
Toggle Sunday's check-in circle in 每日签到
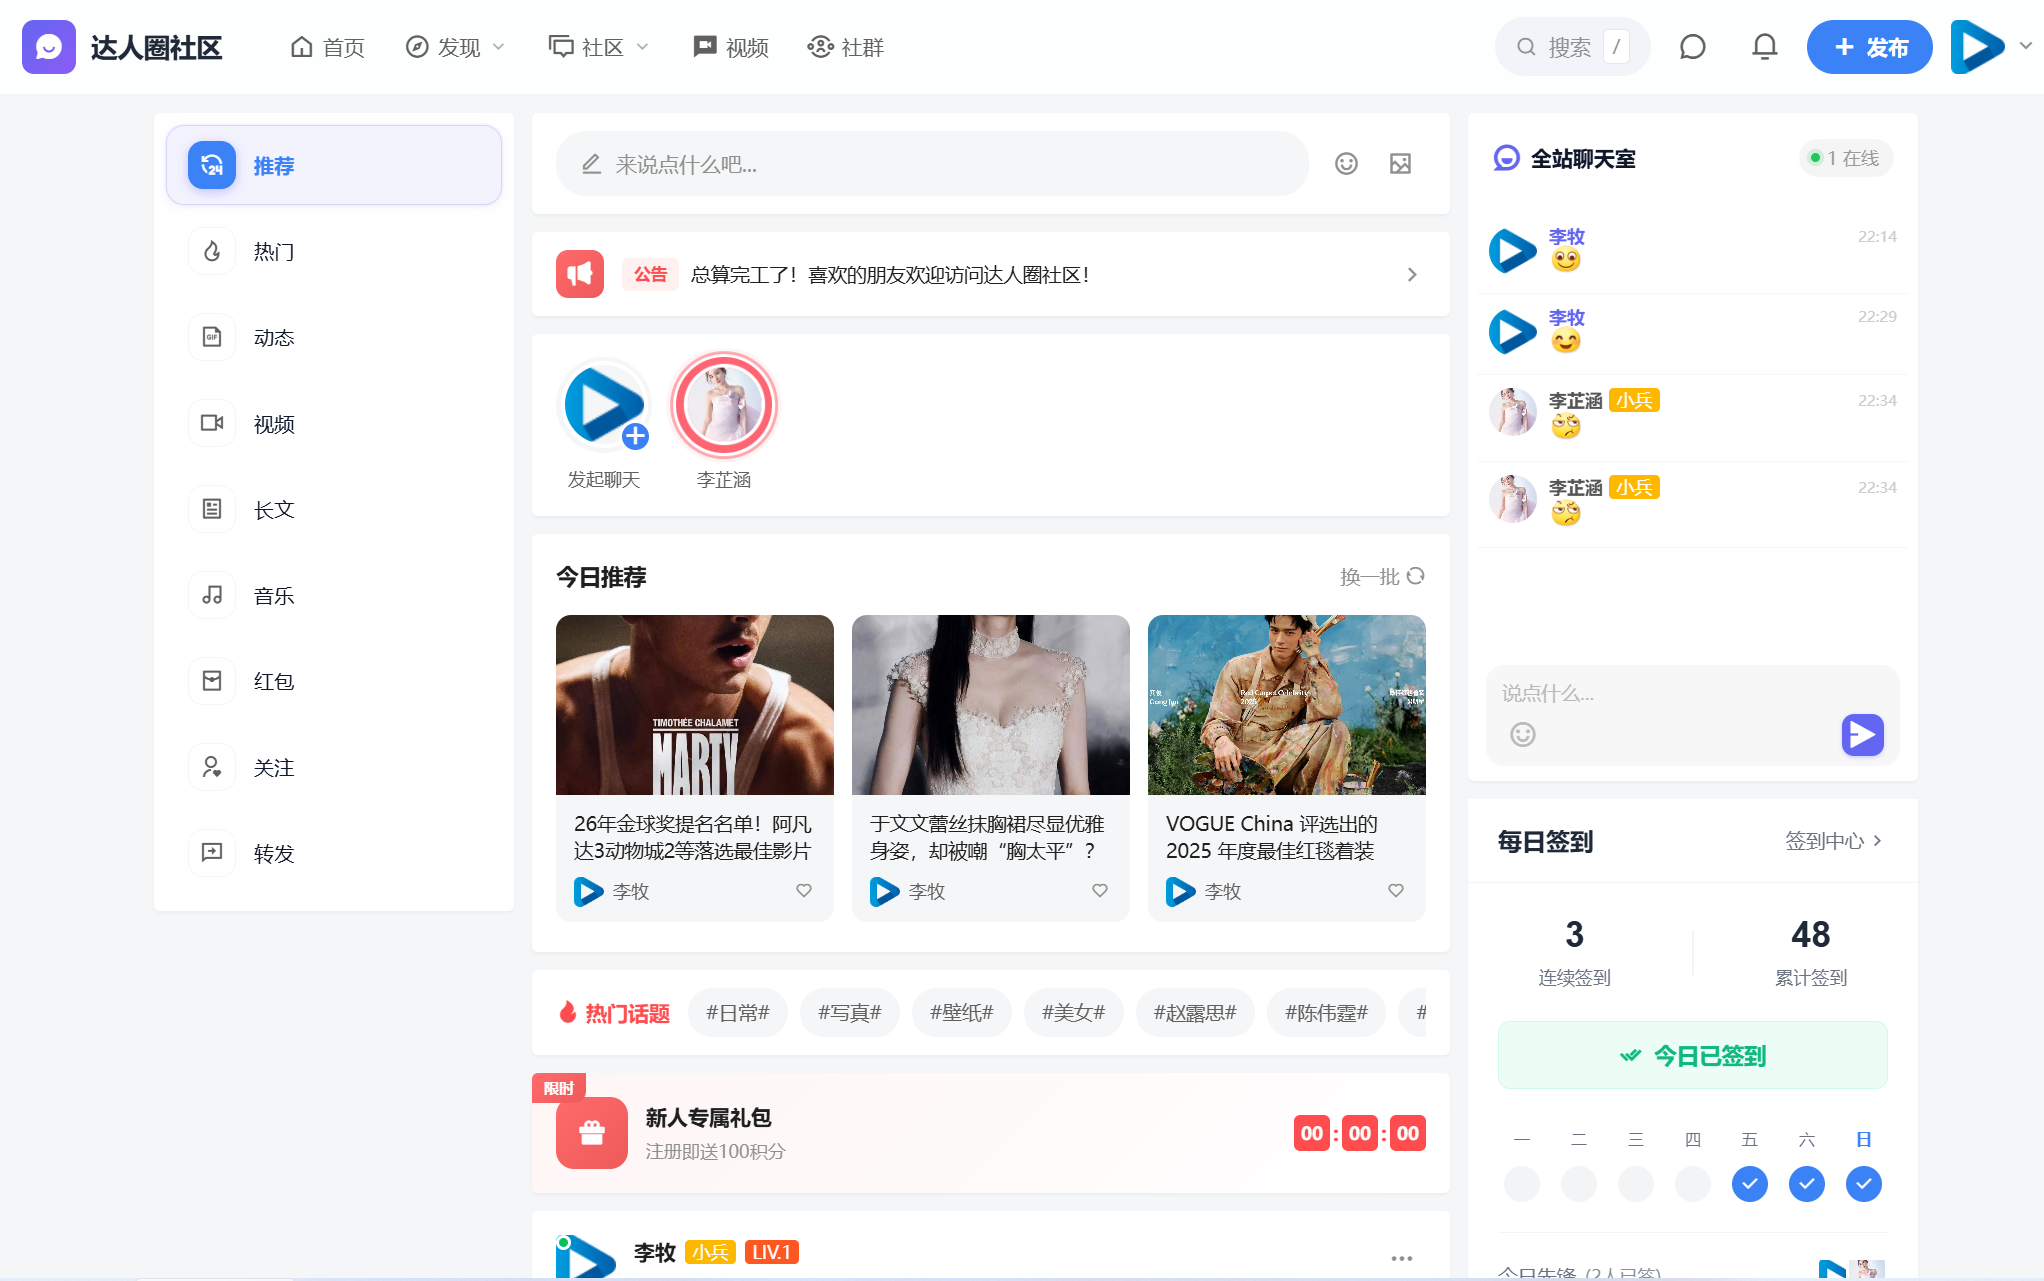[x=1864, y=1184]
